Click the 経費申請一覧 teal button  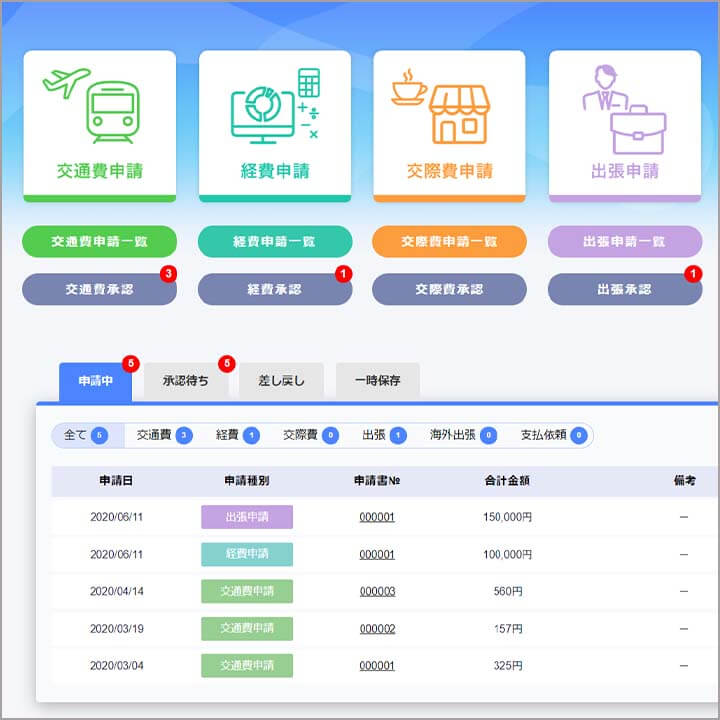pos(275,241)
